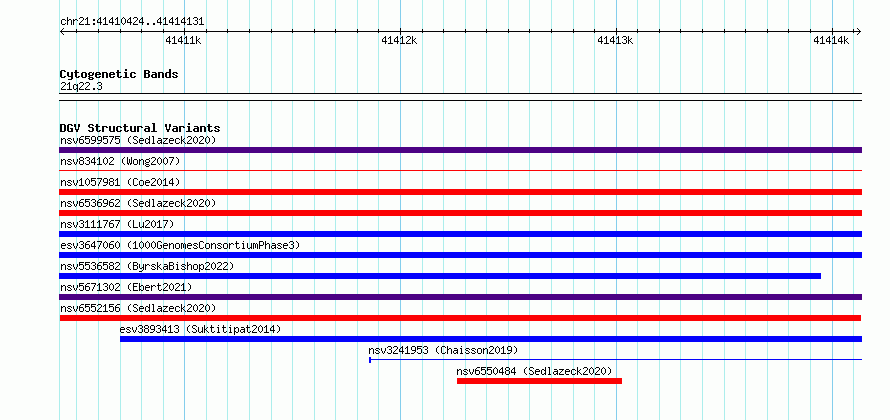This screenshot has height=420, width=890.
Task: Open the nsv834102 (Wong2007) variant label
Action: pyautogui.click(x=120, y=161)
